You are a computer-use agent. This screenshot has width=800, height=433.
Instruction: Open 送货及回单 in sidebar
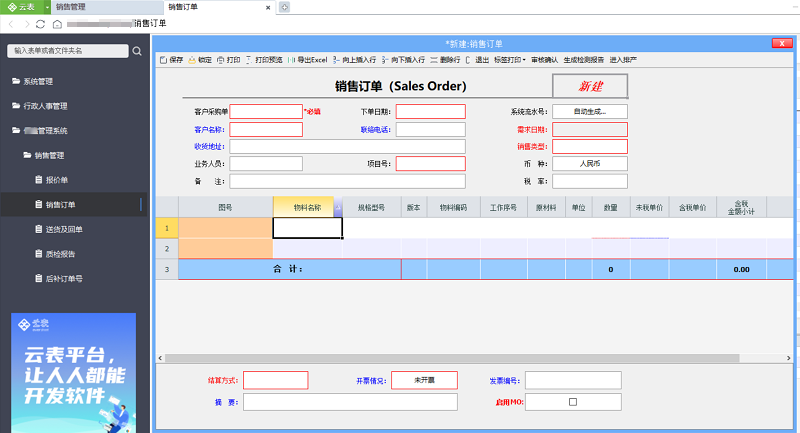coord(59,230)
